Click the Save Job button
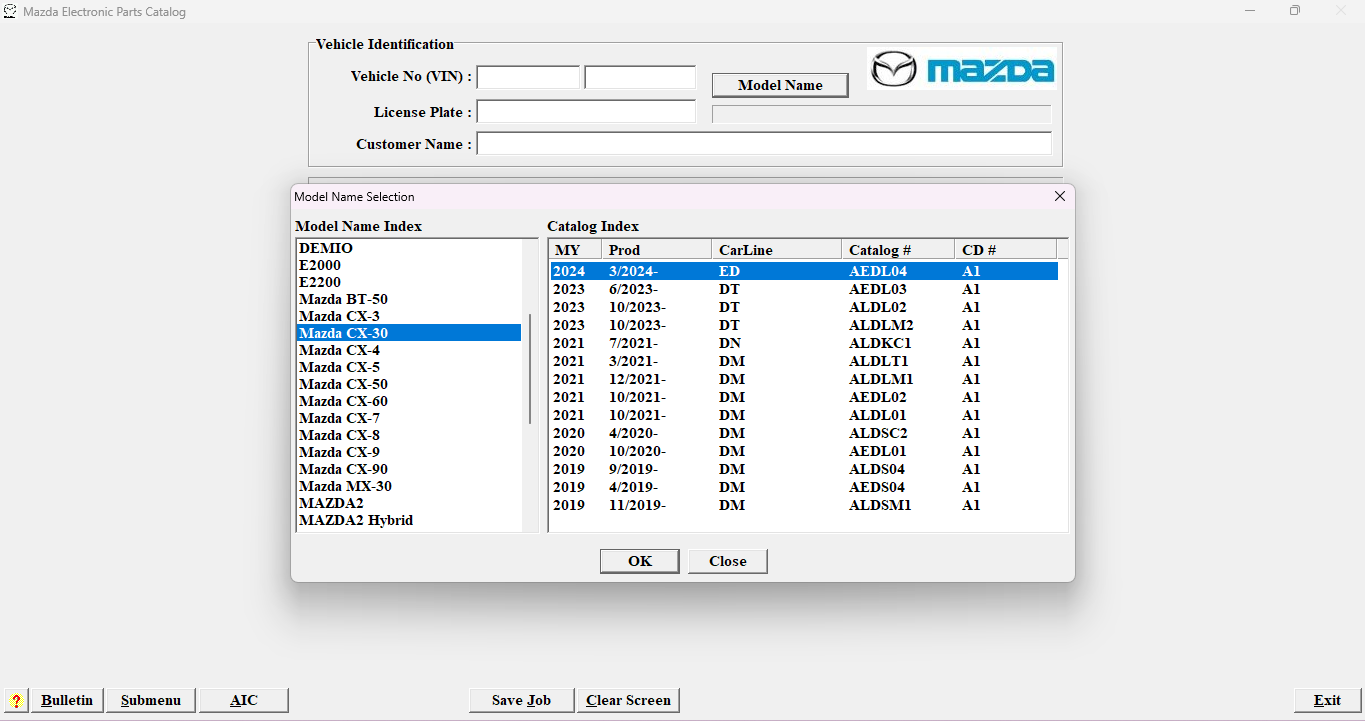1365x721 pixels. [522, 700]
